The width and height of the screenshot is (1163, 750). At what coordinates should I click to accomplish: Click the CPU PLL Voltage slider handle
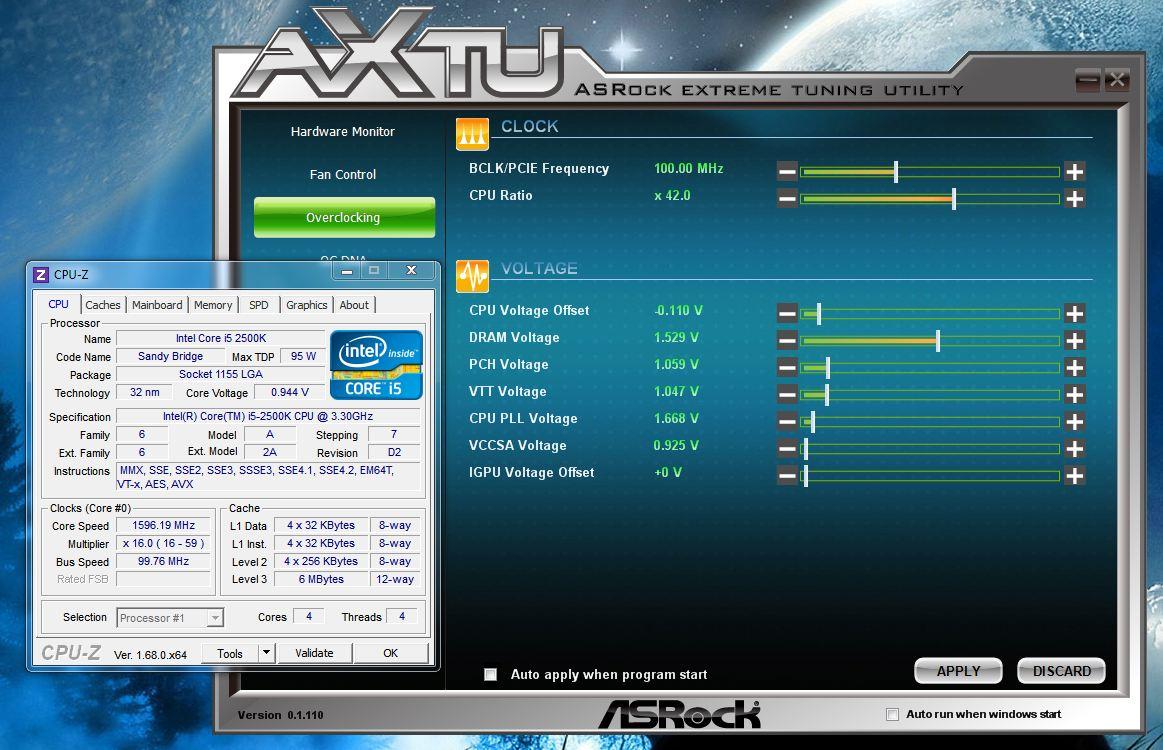[813, 422]
